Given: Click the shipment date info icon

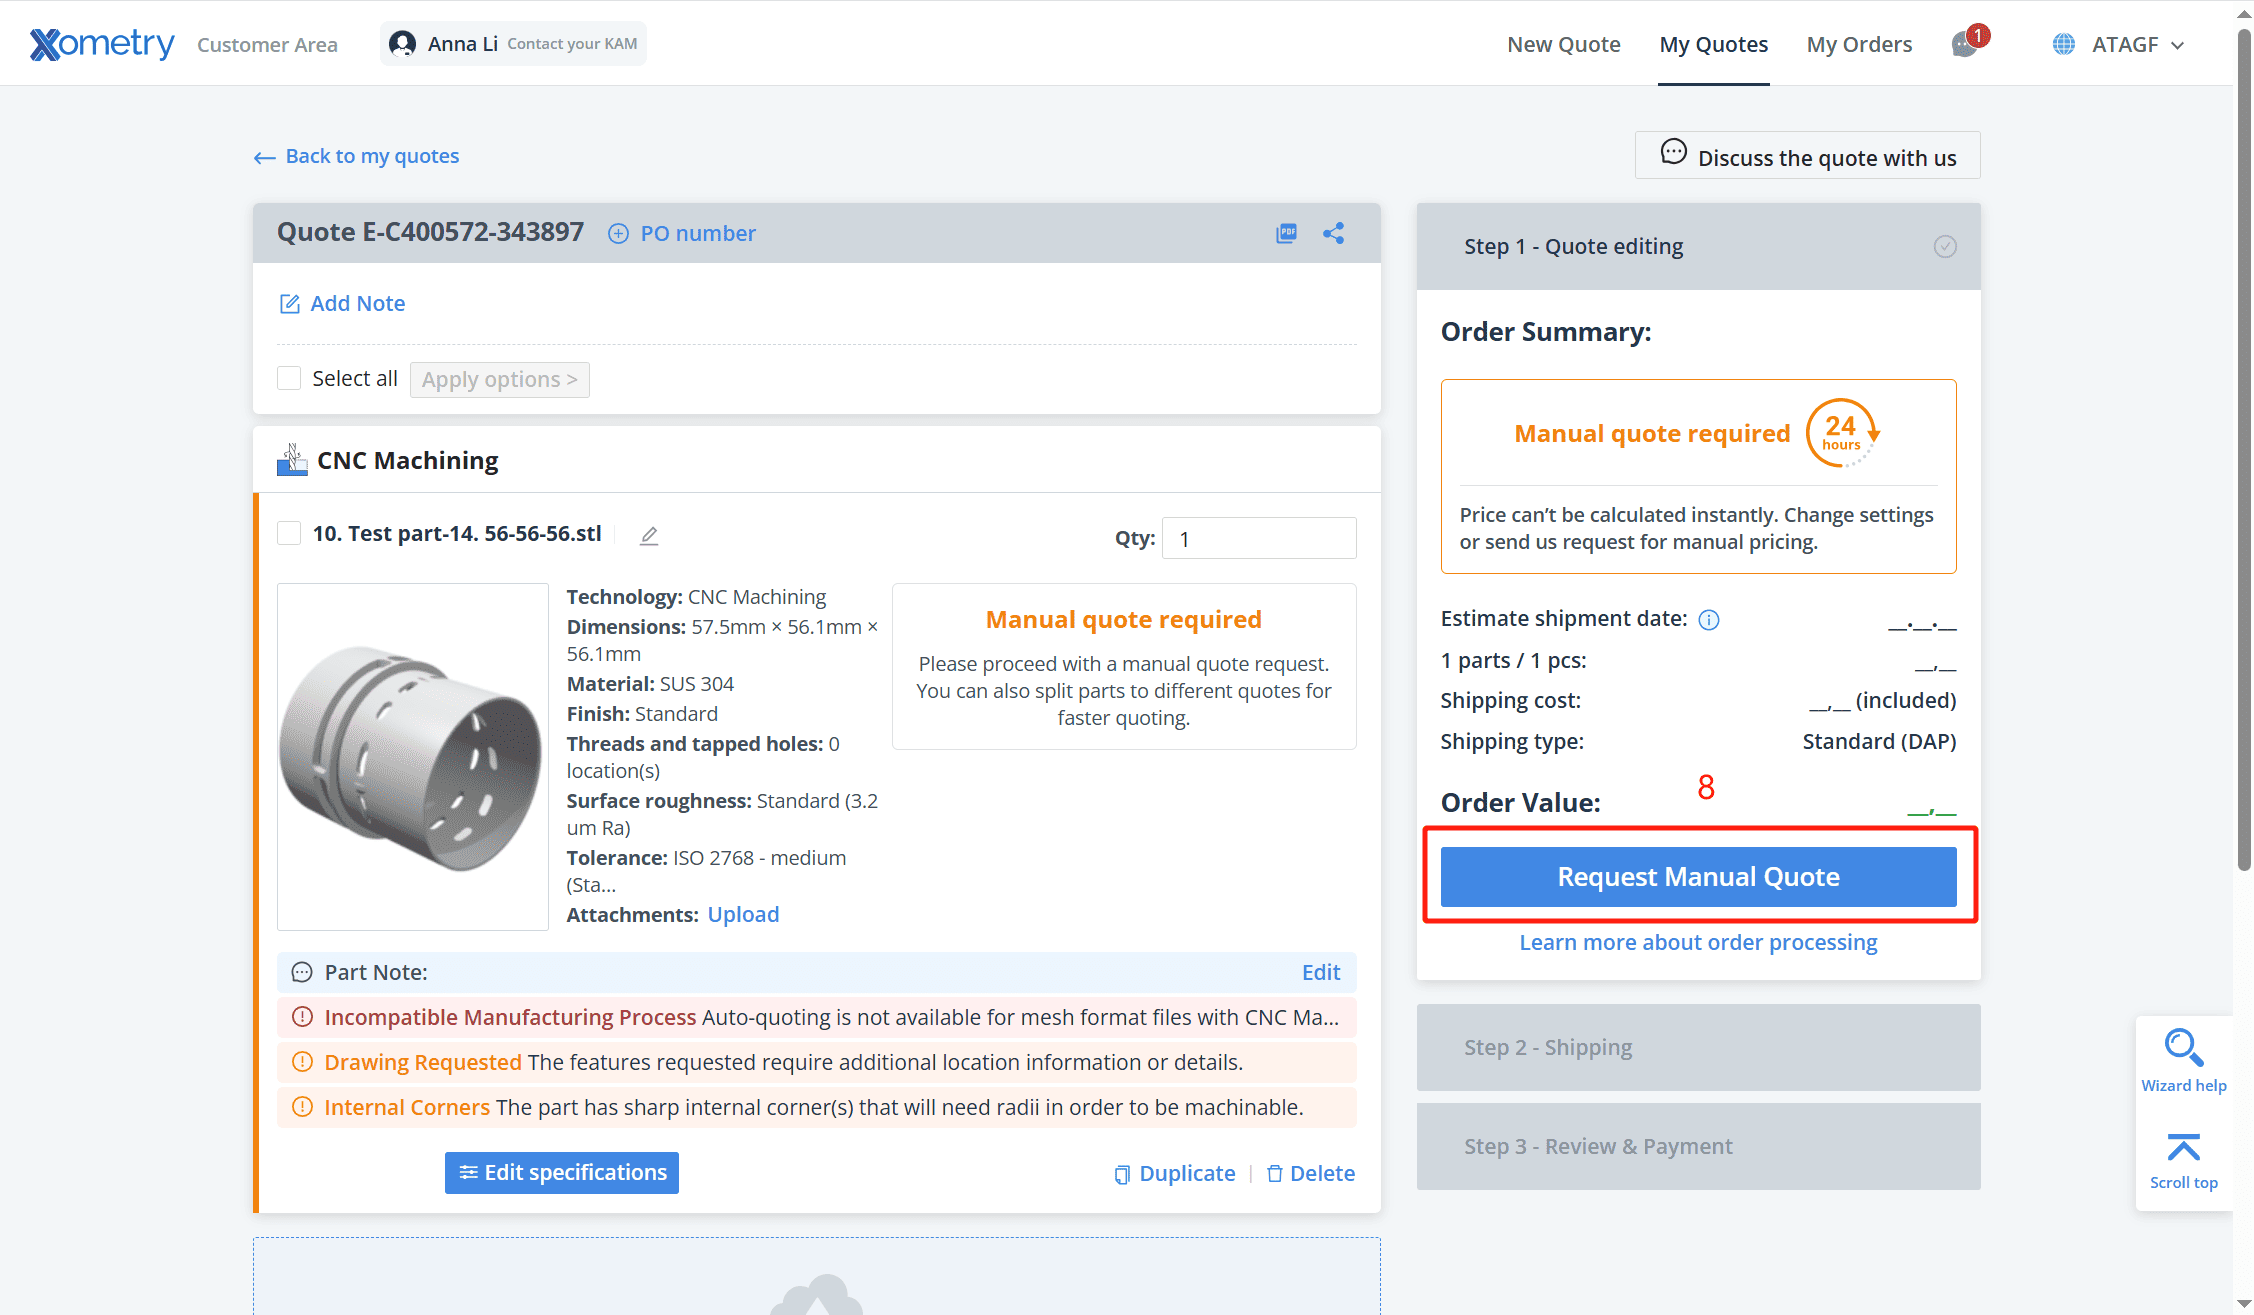Looking at the screenshot, I should tap(1709, 620).
